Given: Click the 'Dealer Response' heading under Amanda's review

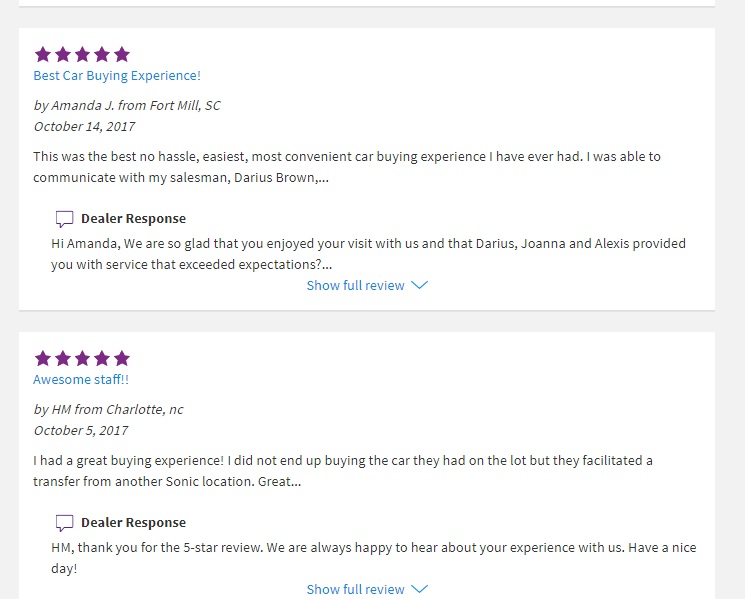Looking at the screenshot, I should tap(134, 219).
